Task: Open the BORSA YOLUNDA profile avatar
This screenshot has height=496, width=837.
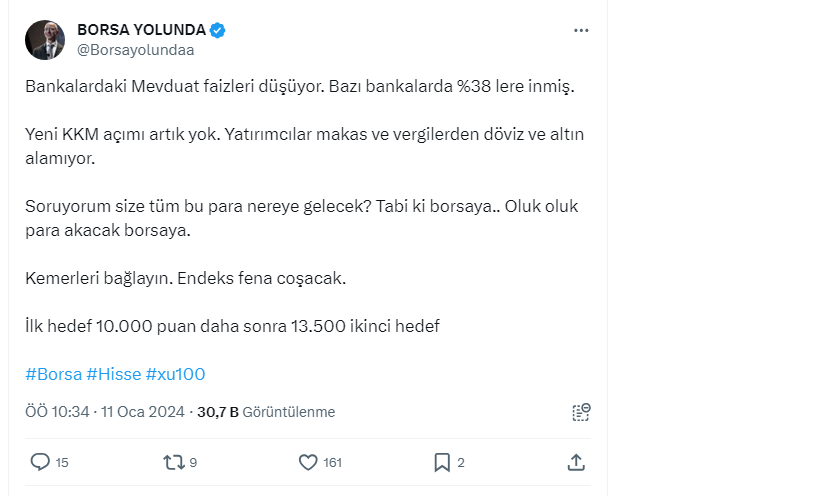Action: 45,40
